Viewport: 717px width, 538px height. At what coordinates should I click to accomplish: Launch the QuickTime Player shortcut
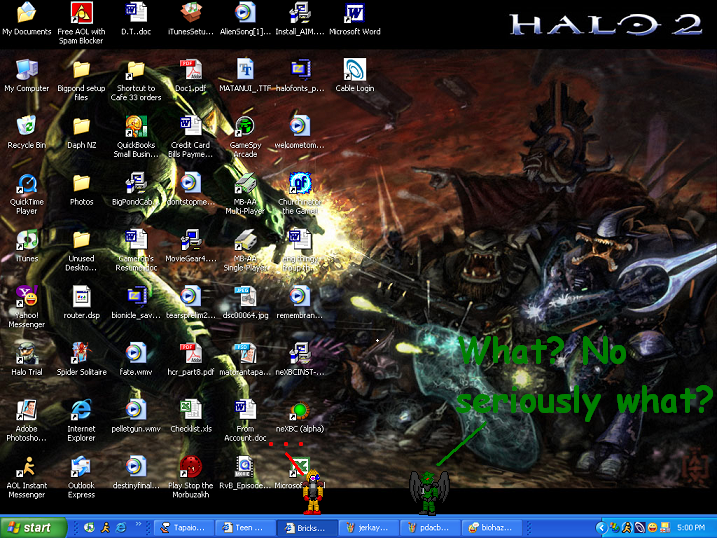(27, 183)
